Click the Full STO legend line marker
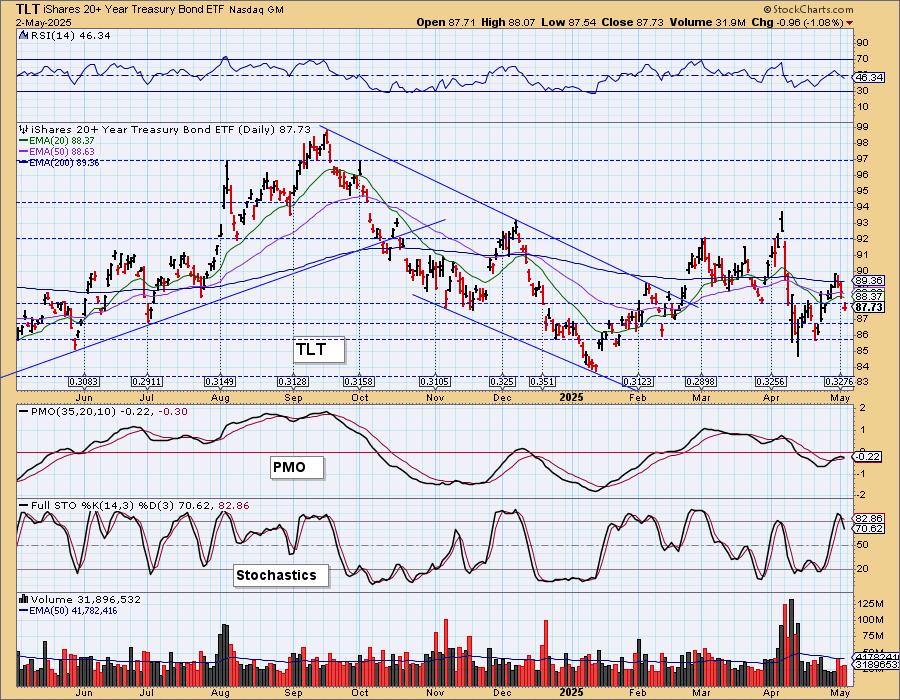 [x=24, y=505]
